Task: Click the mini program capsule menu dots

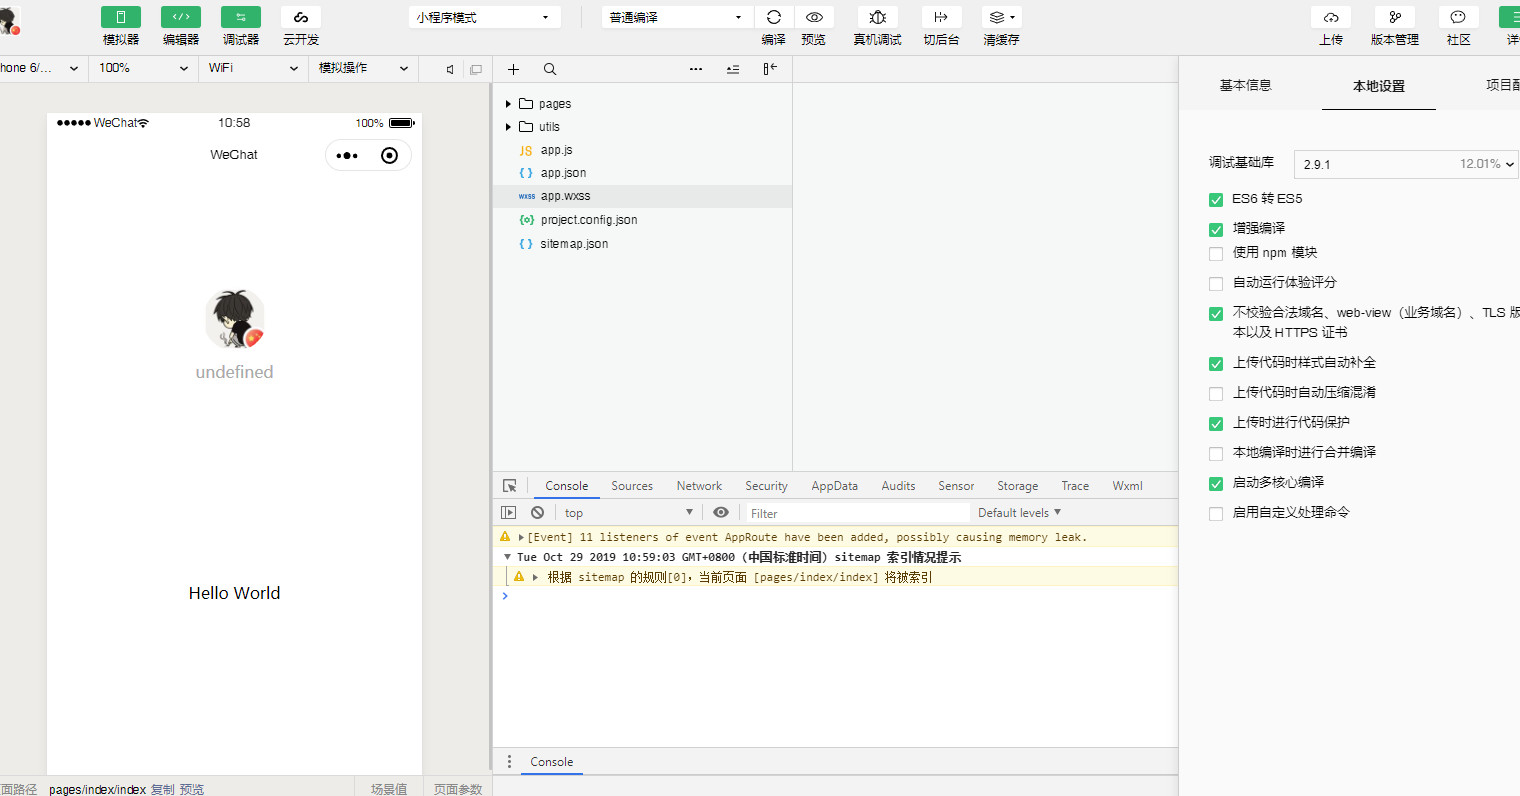Action: (x=347, y=156)
